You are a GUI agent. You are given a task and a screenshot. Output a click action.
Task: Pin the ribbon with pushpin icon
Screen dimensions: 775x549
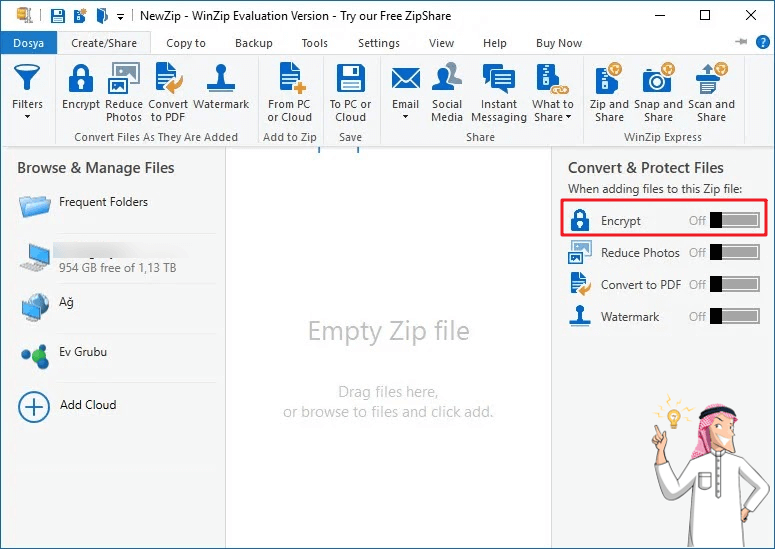741,42
